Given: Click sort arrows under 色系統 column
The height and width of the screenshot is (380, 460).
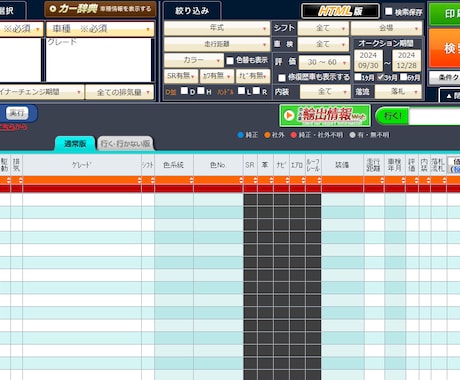Looking at the screenshot, I should click(x=191, y=180).
